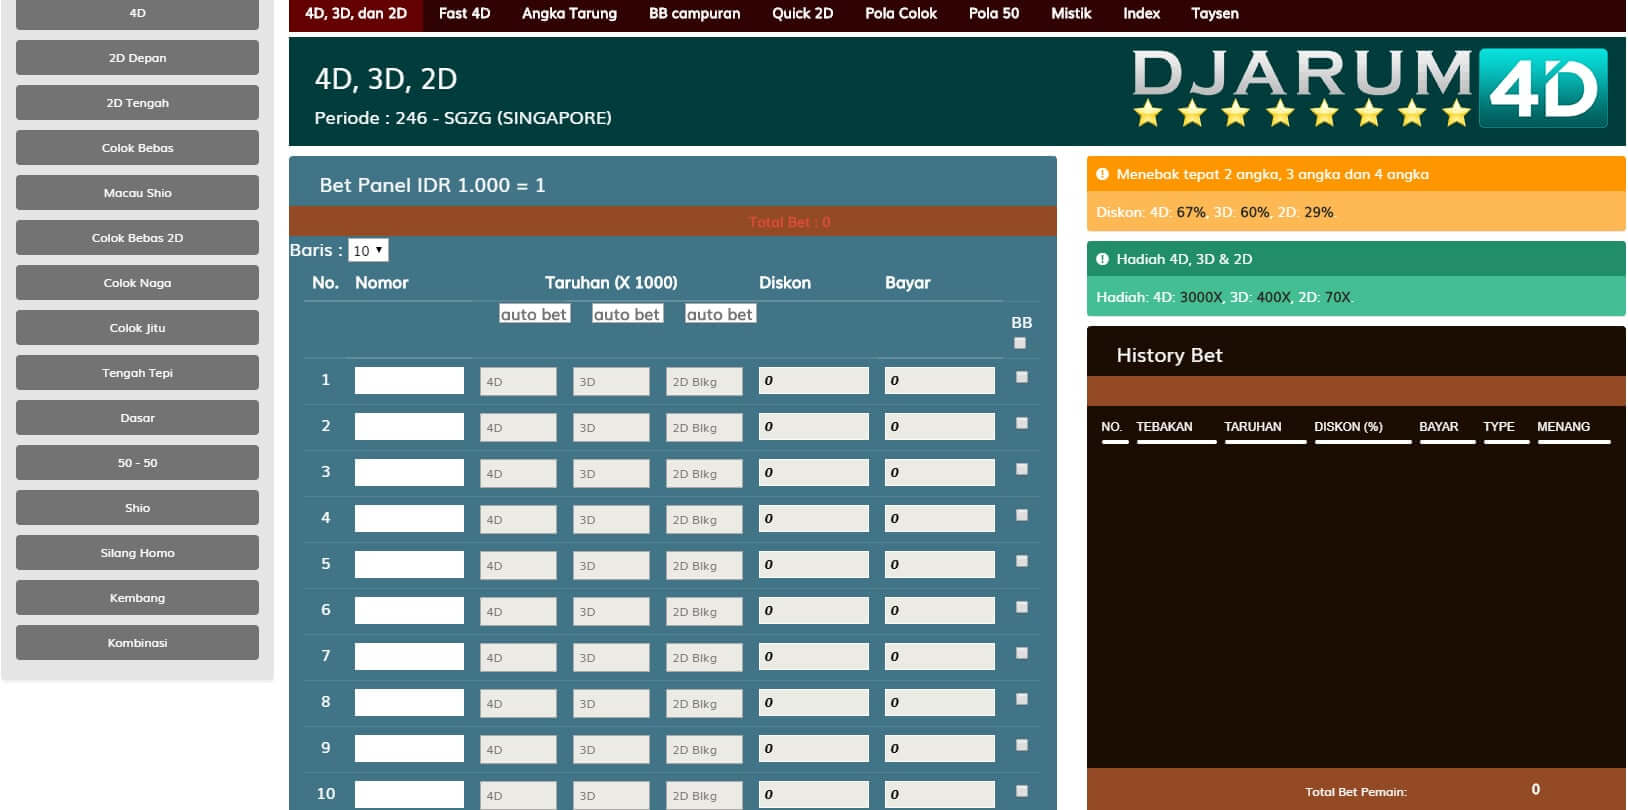Click the Total Bet : 0 label
This screenshot has width=1628, height=810.
pos(789,222)
